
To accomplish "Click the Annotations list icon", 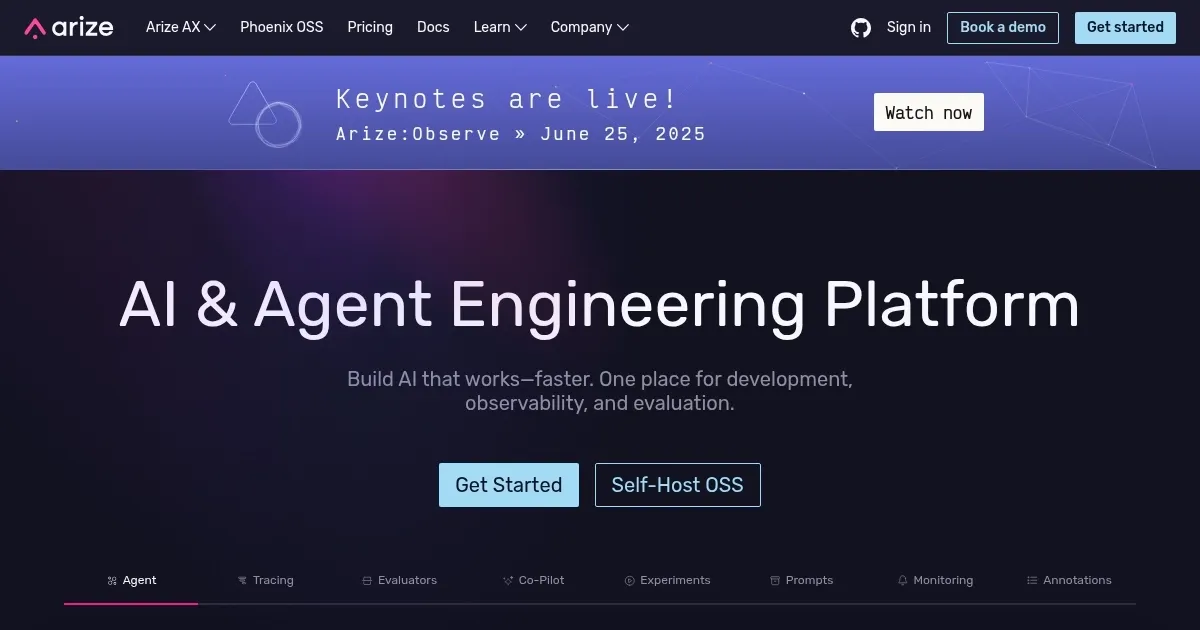I will click(1030, 580).
